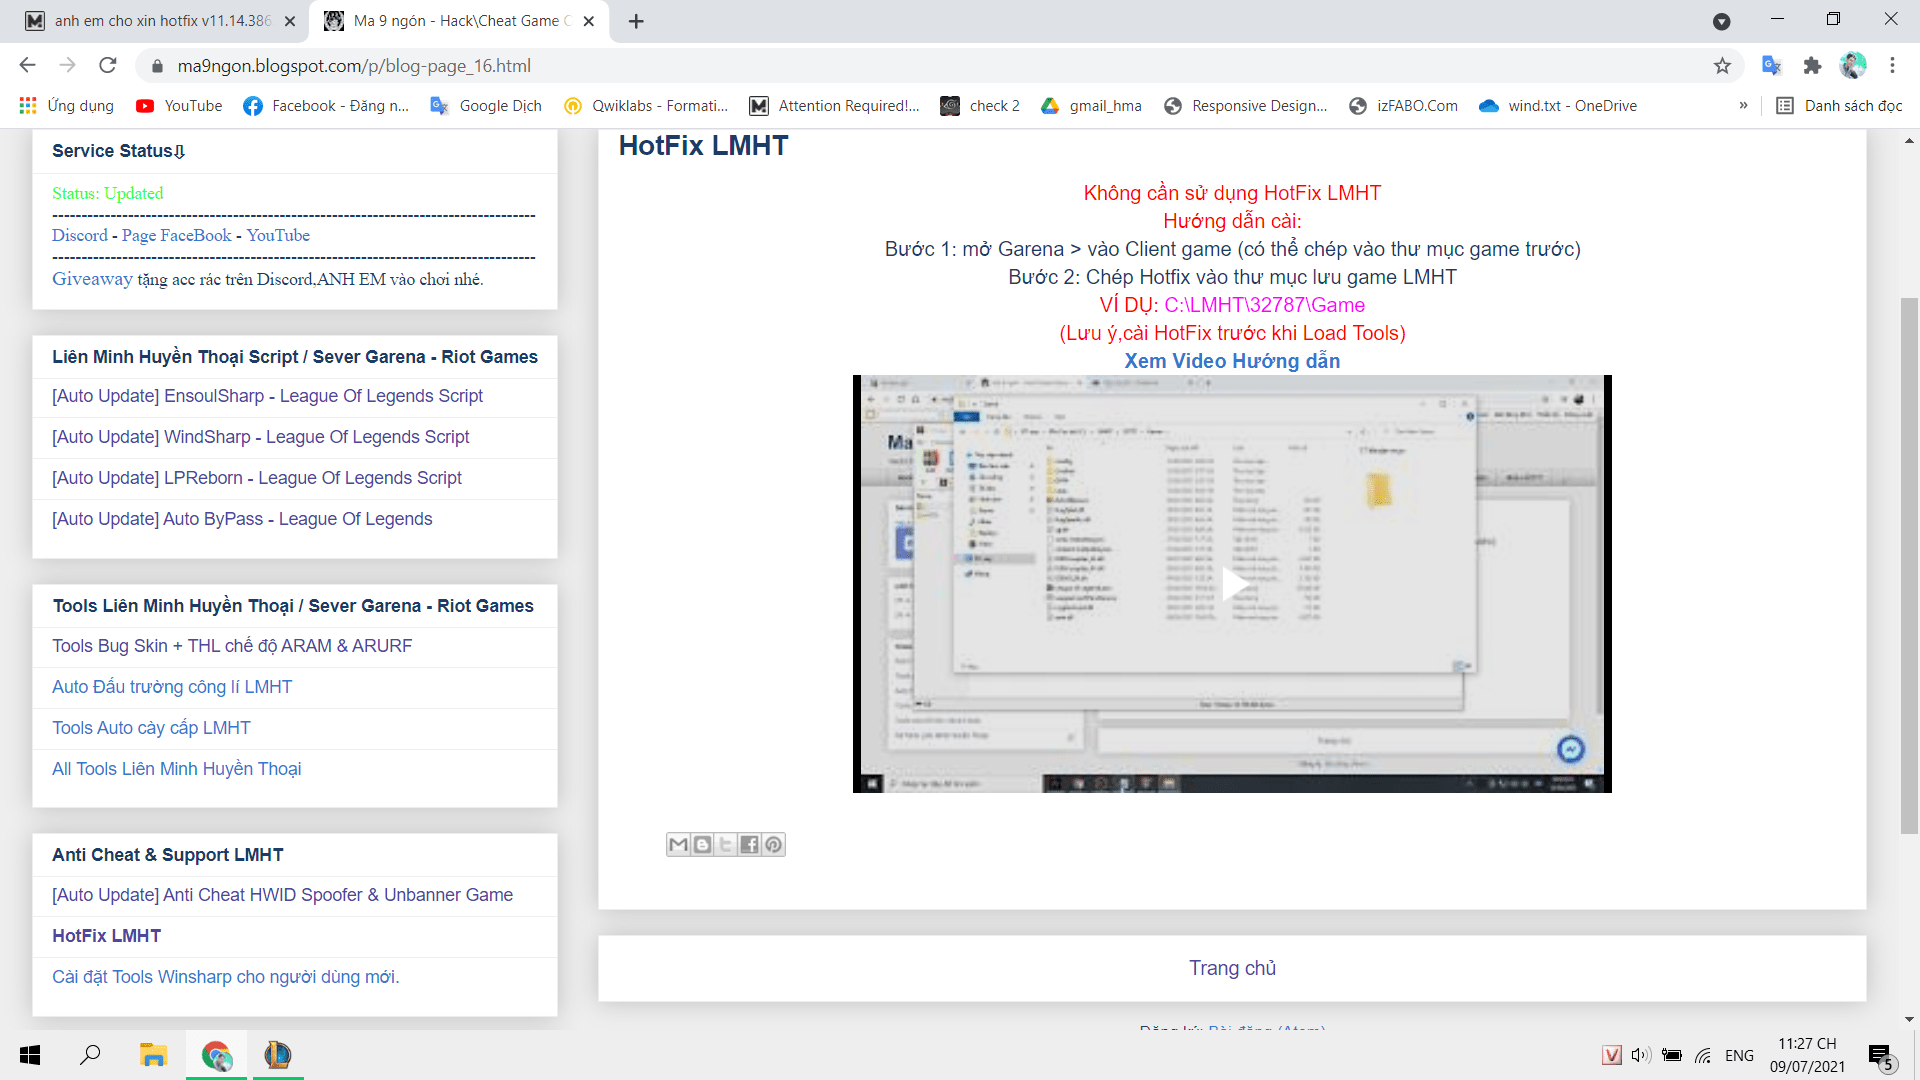Open the Chrome profile avatar

1853,66
